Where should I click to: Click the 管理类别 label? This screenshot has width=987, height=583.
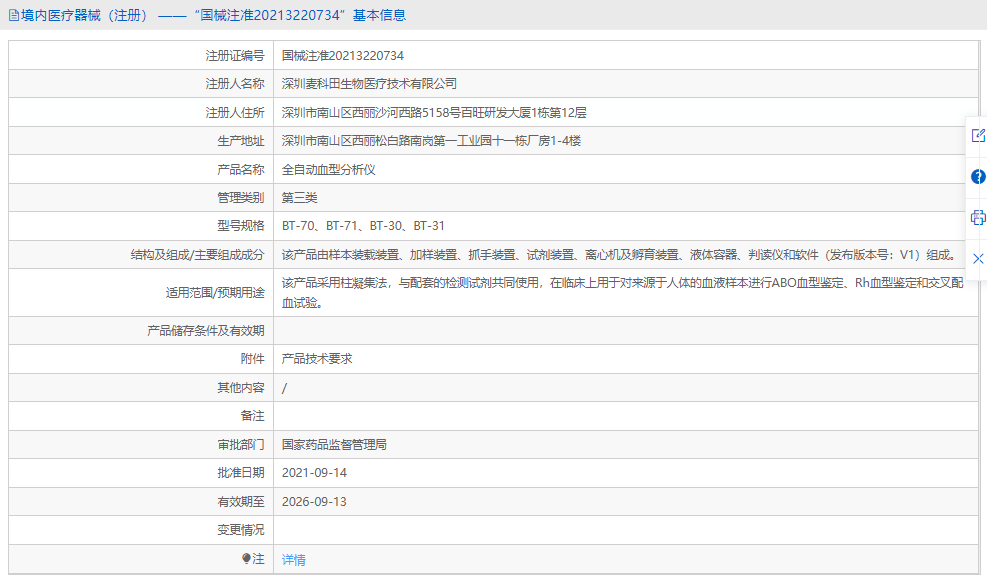[x=241, y=198]
